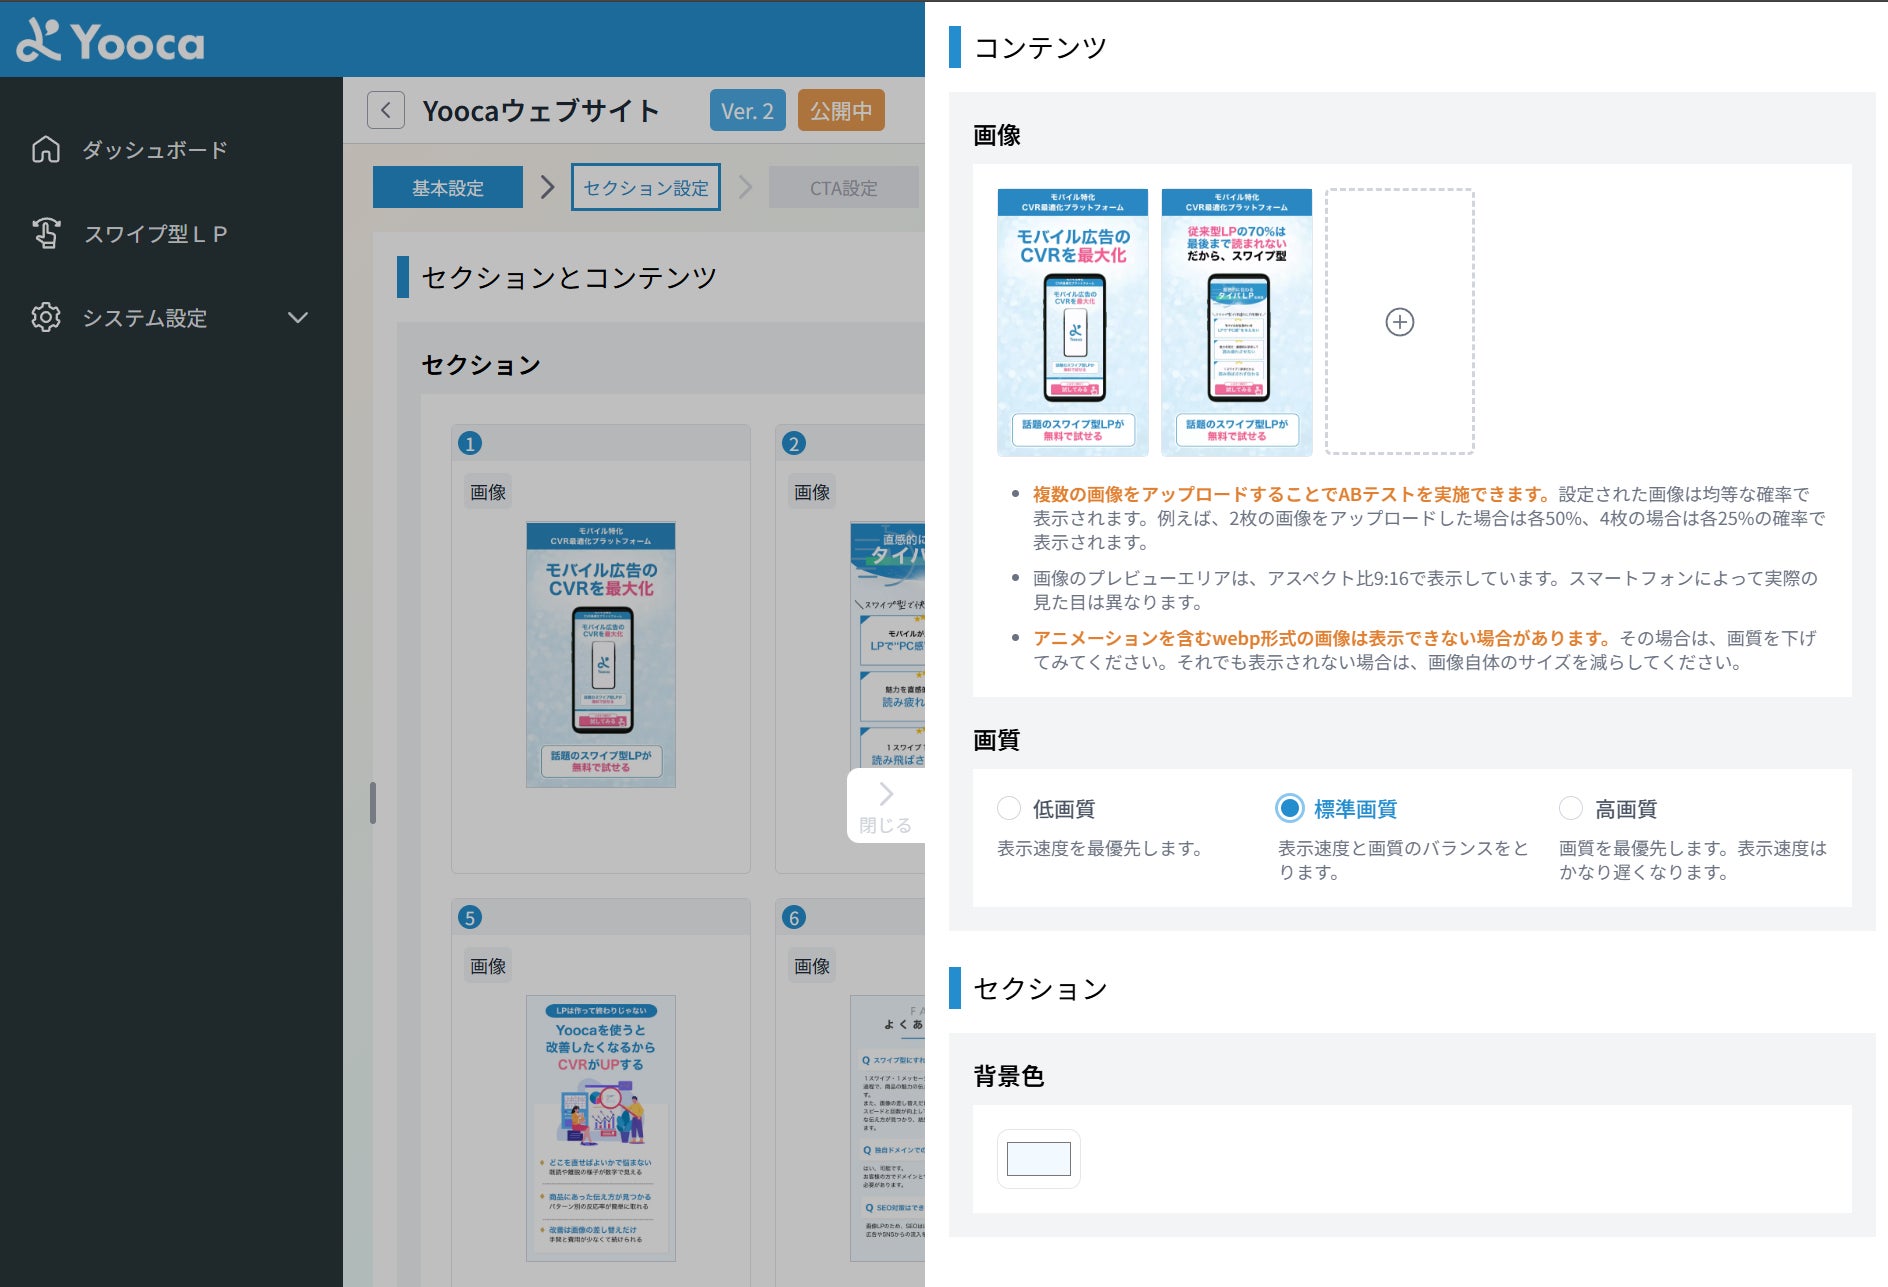Viewport: 1888px width, 1287px height.
Task: Open section 5 image thumbnail
Action: point(601,1128)
